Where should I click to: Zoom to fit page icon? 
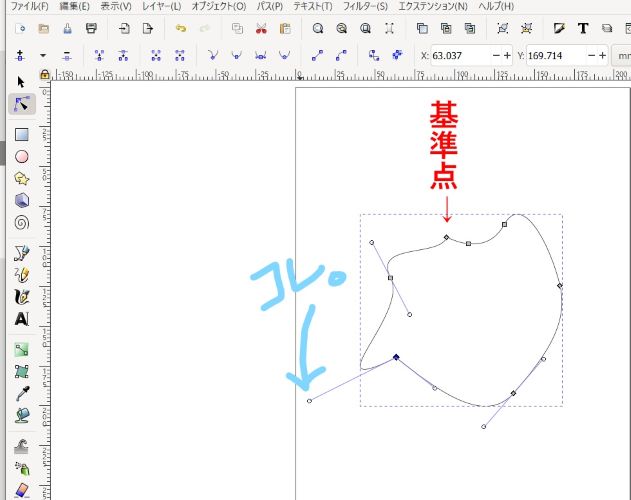coord(365,28)
